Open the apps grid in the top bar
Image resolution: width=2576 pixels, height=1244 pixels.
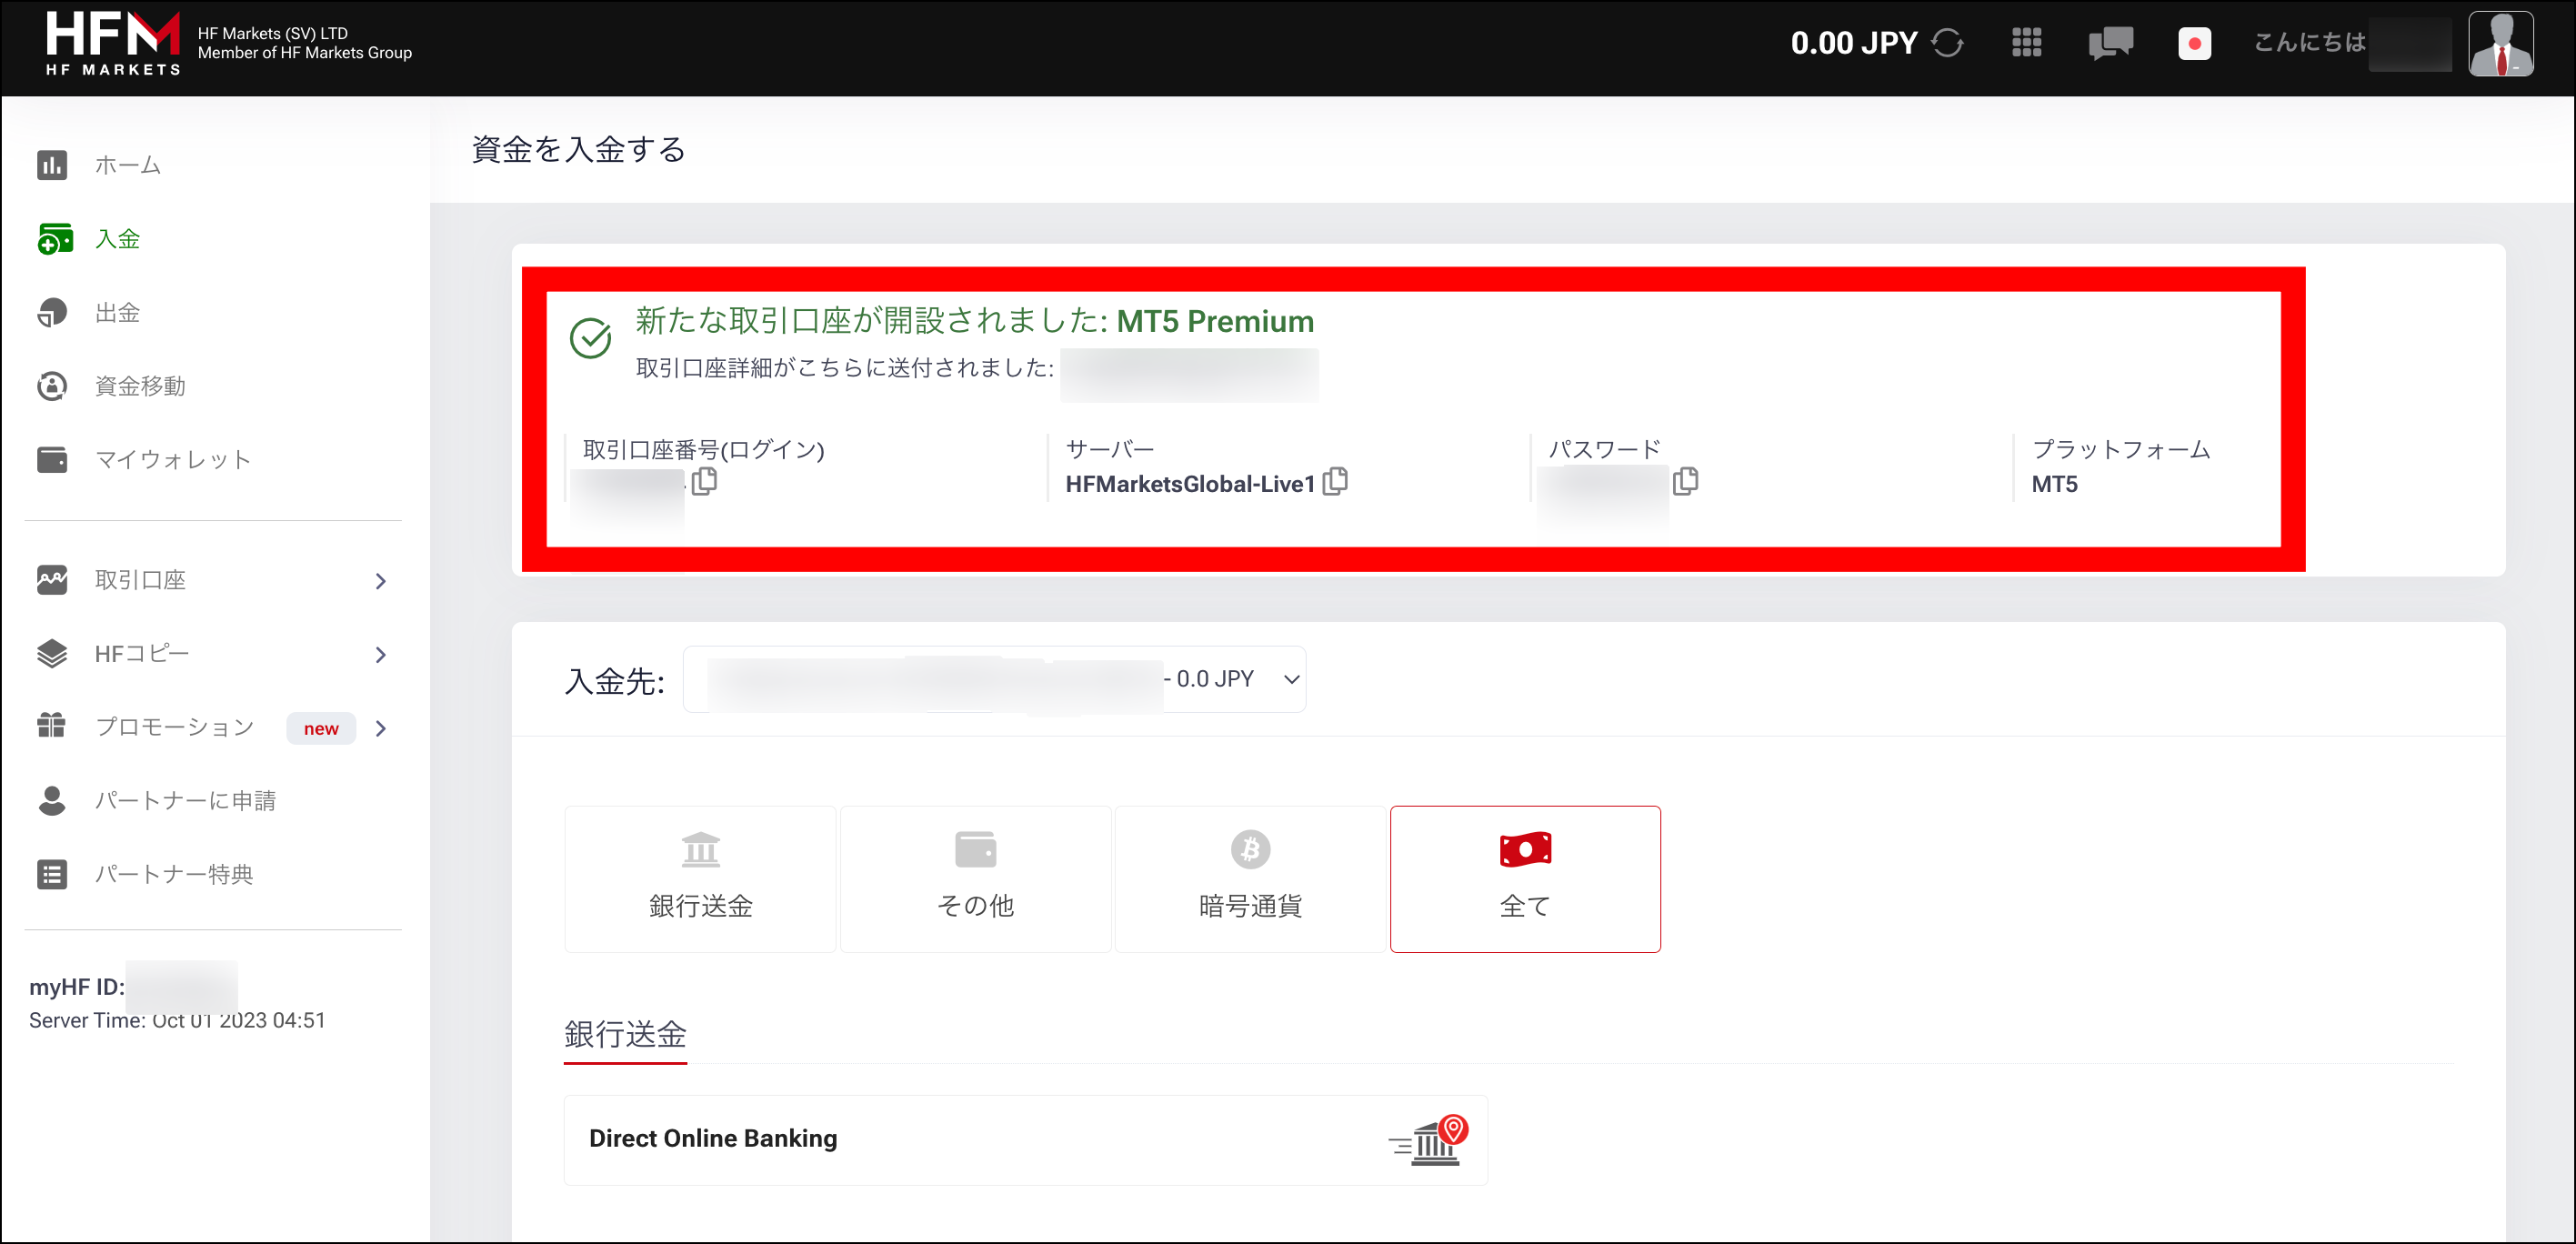click(x=2026, y=43)
